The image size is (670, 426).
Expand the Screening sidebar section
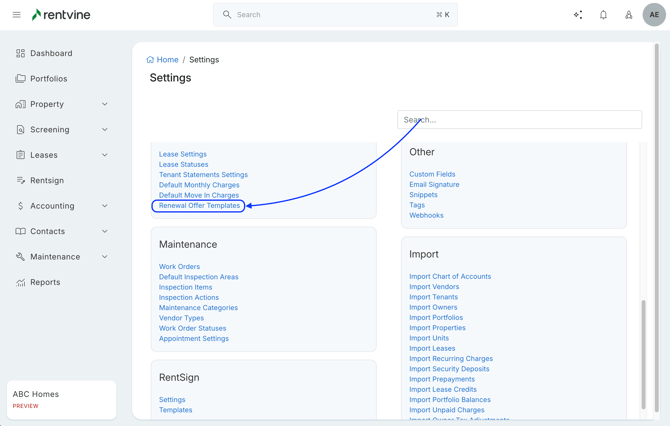(104, 130)
